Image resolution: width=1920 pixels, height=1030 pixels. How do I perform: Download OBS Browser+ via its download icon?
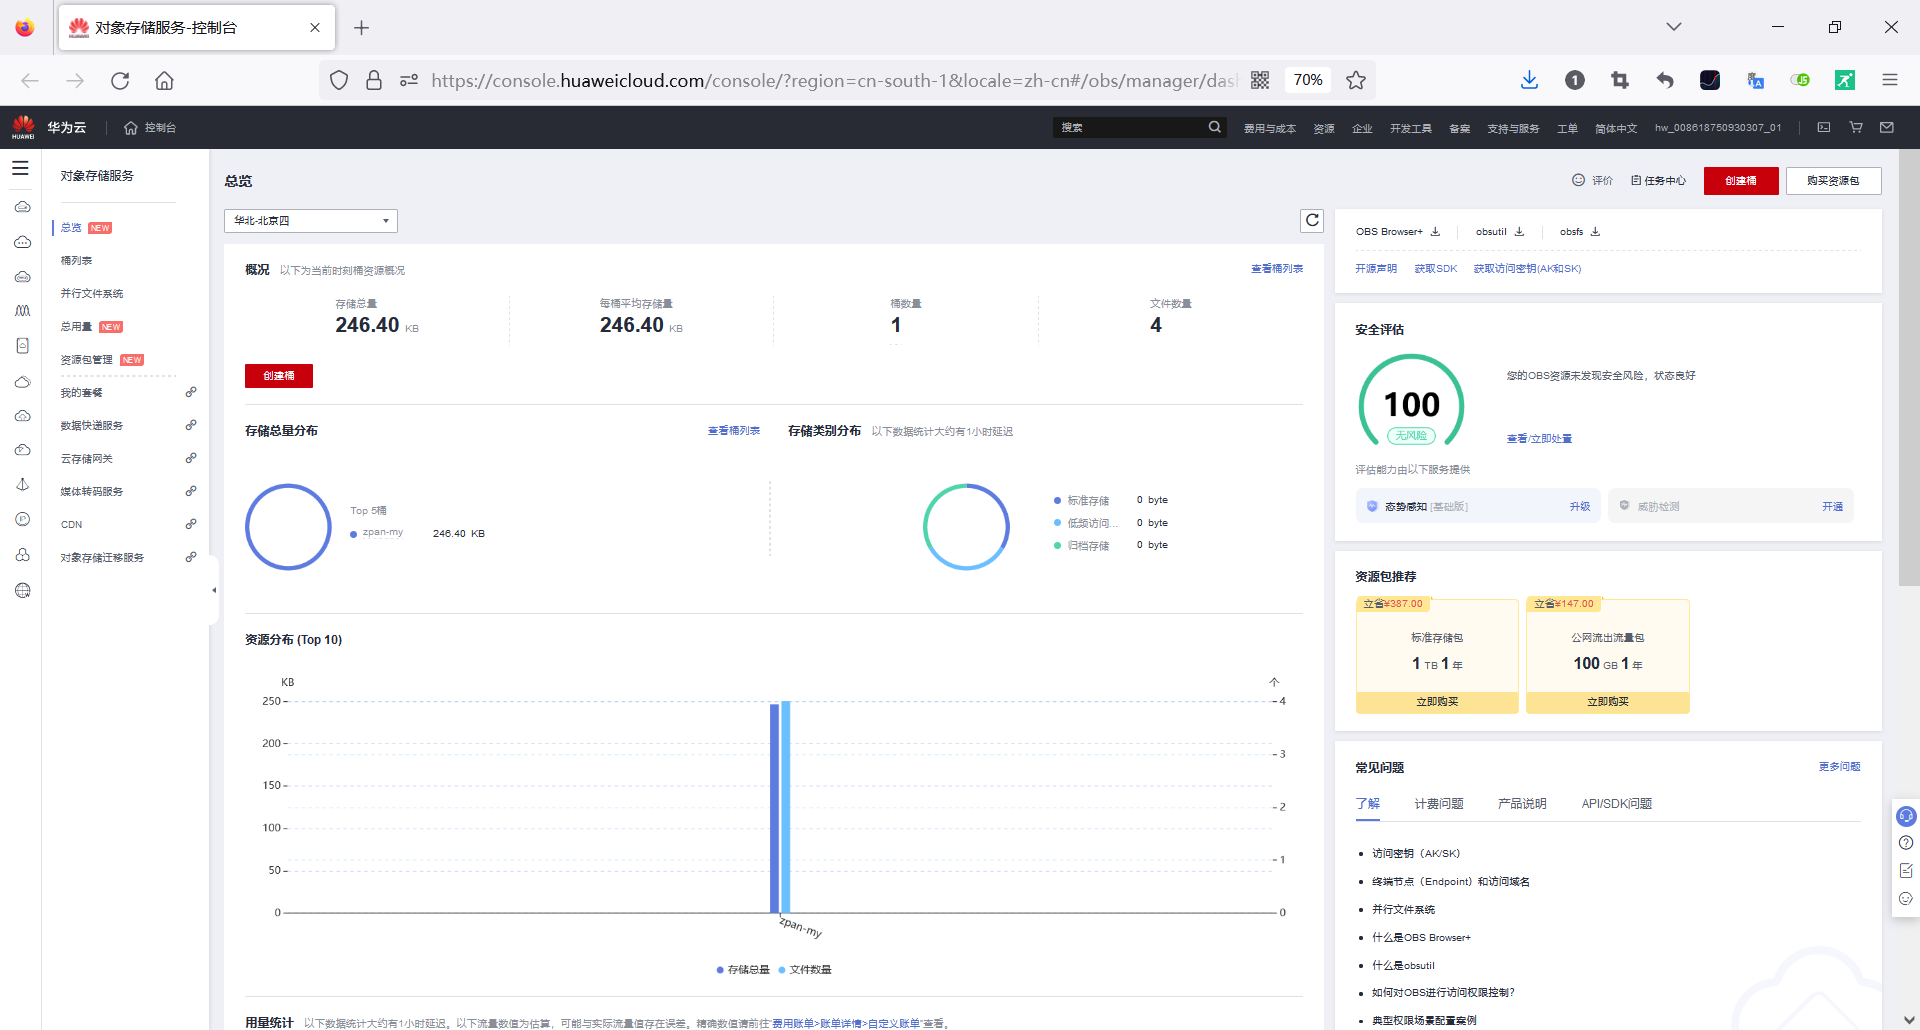coord(1435,232)
